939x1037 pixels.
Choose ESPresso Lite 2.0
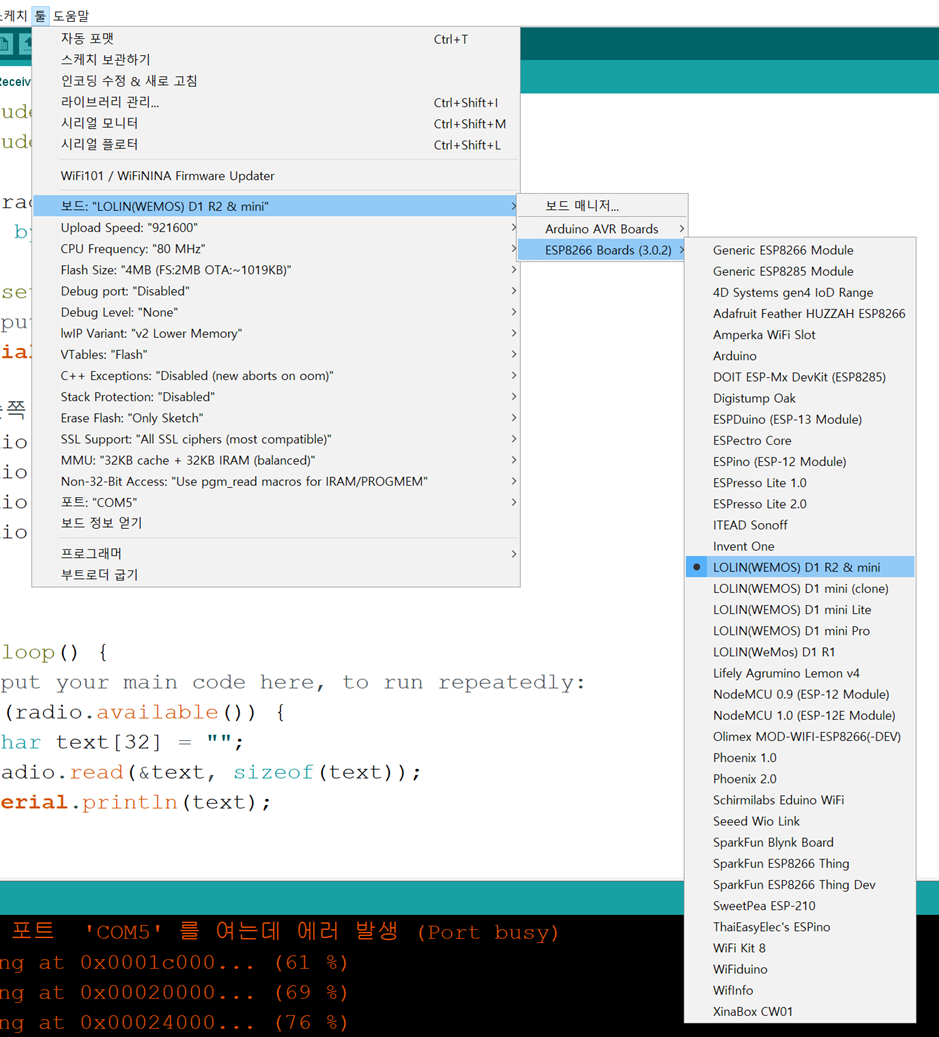(x=800, y=504)
